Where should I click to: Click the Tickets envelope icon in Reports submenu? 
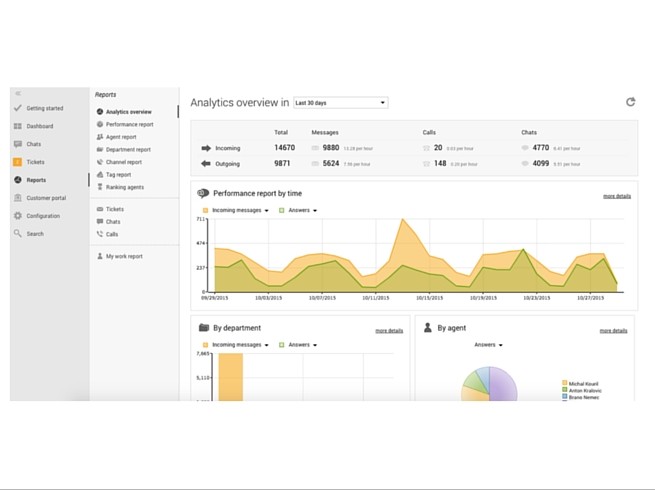point(100,209)
